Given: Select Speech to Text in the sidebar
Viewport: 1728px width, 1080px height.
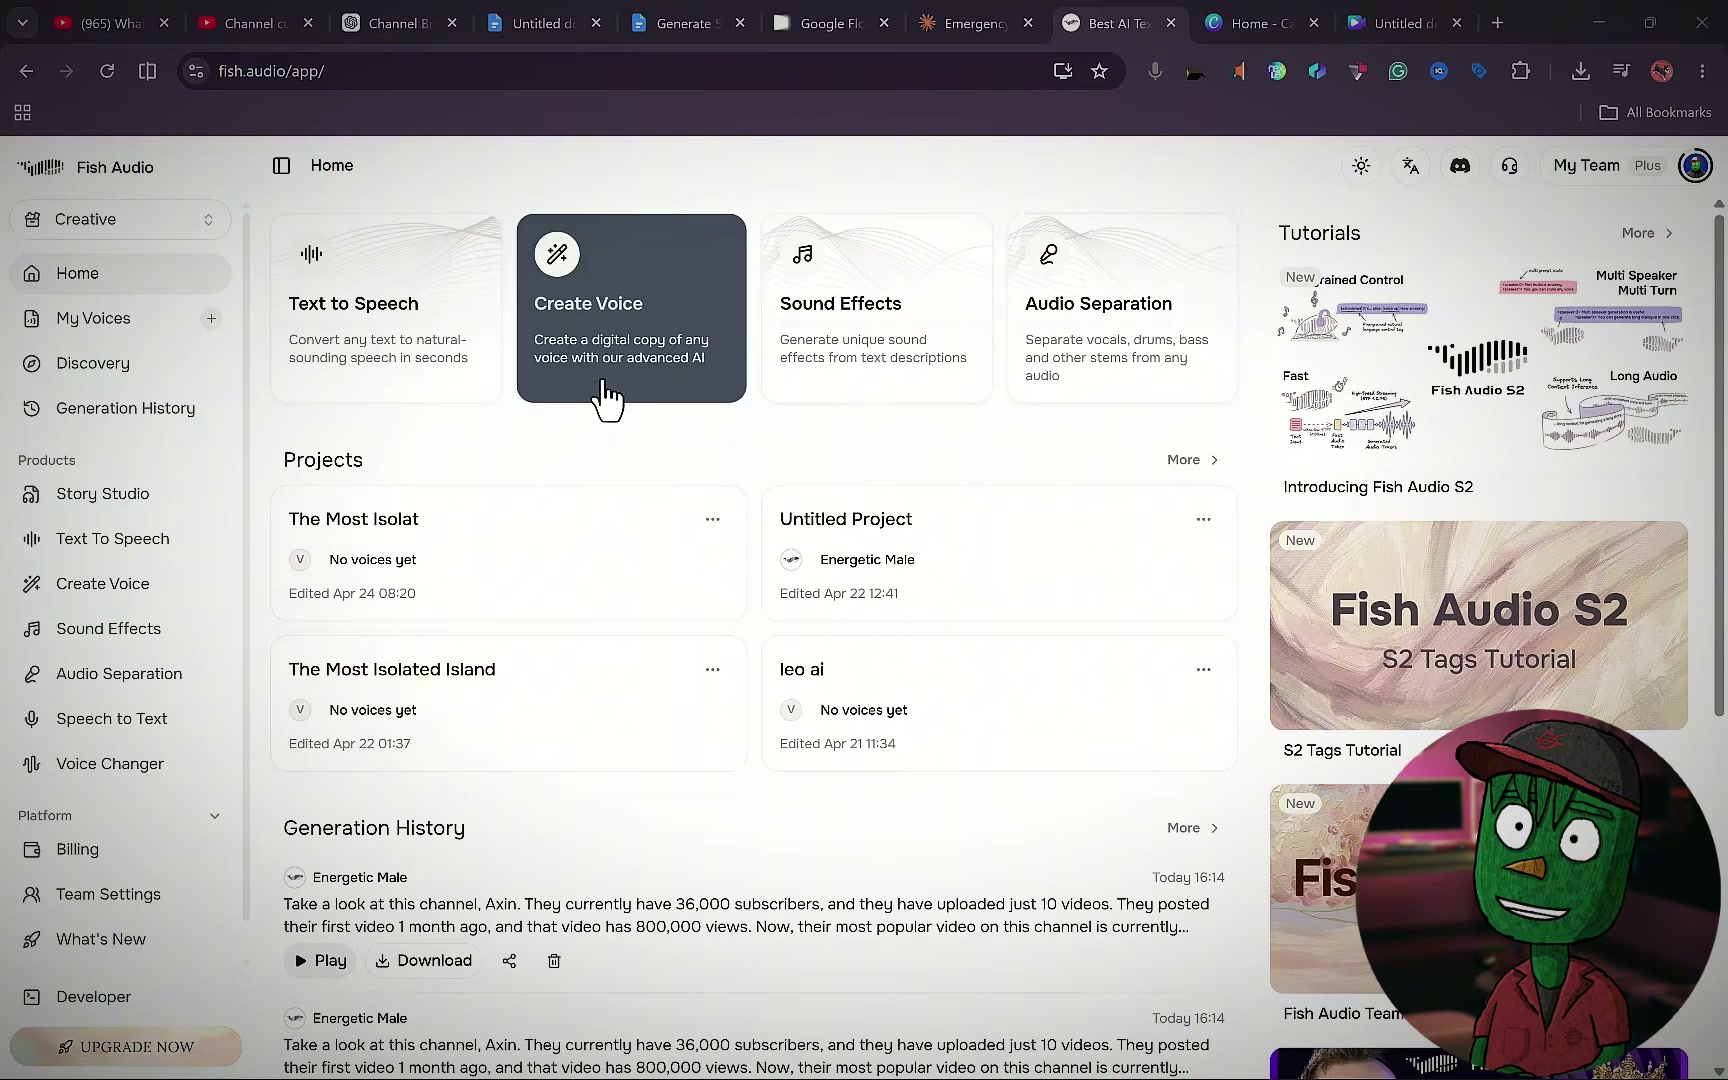Looking at the screenshot, I should coord(120,719).
